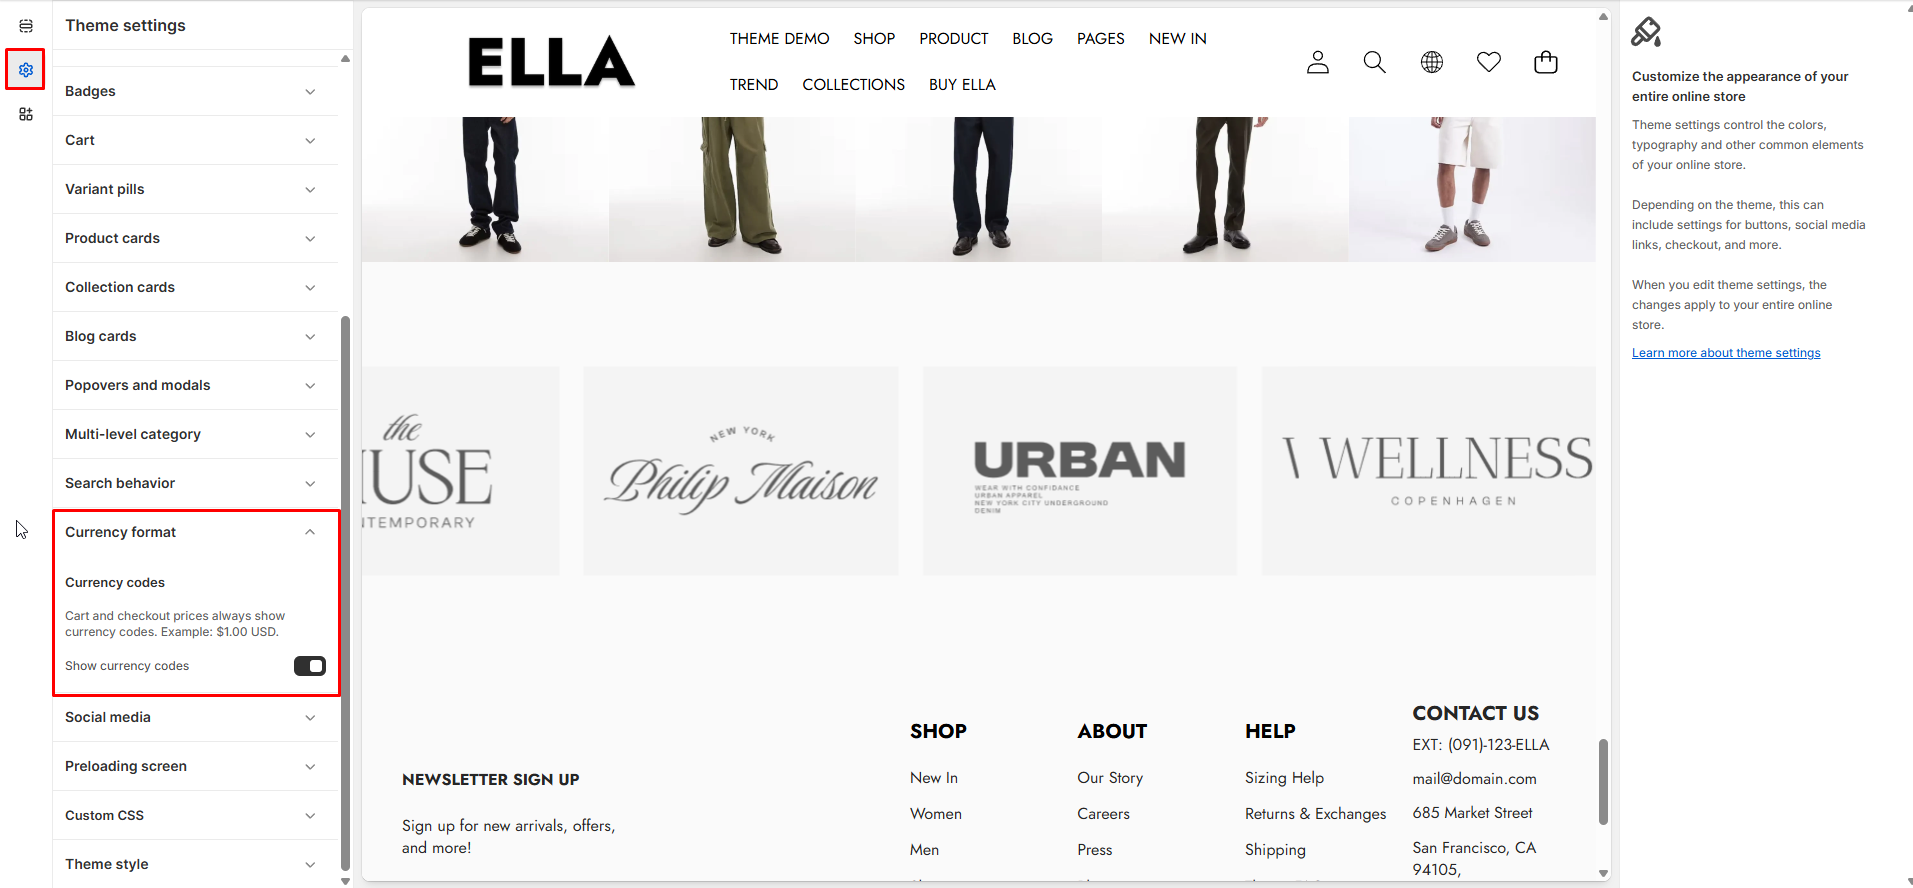This screenshot has width=1913, height=888.
Task: Open the shopping bag cart icon
Action: [x=1546, y=62]
